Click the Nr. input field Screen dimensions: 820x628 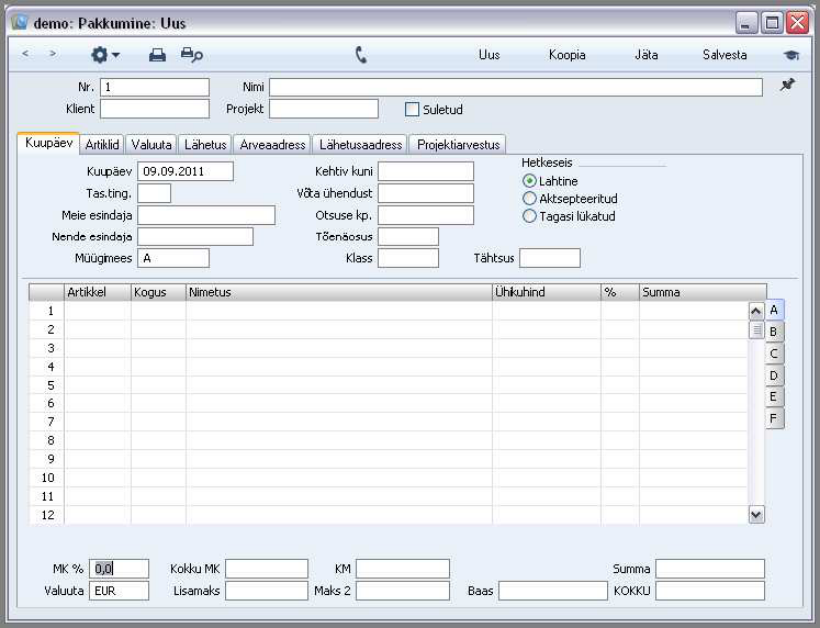coord(155,87)
